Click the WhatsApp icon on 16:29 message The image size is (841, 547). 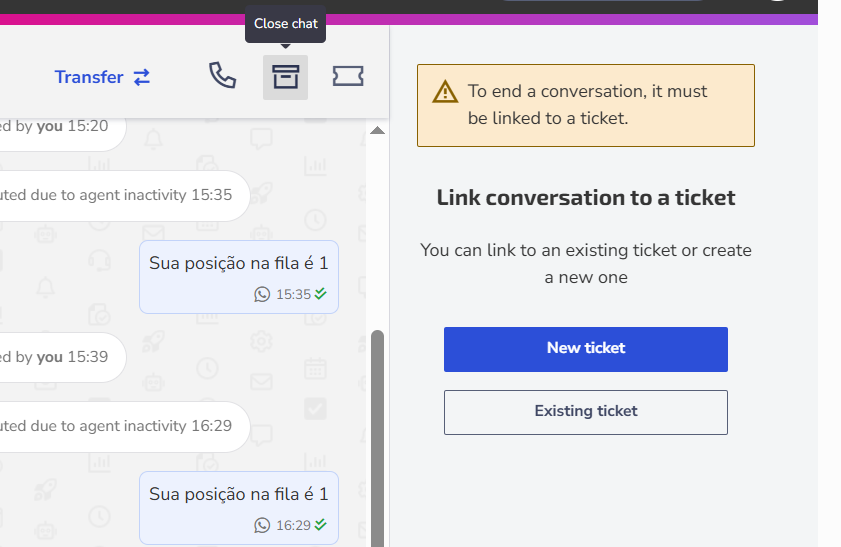pos(262,525)
